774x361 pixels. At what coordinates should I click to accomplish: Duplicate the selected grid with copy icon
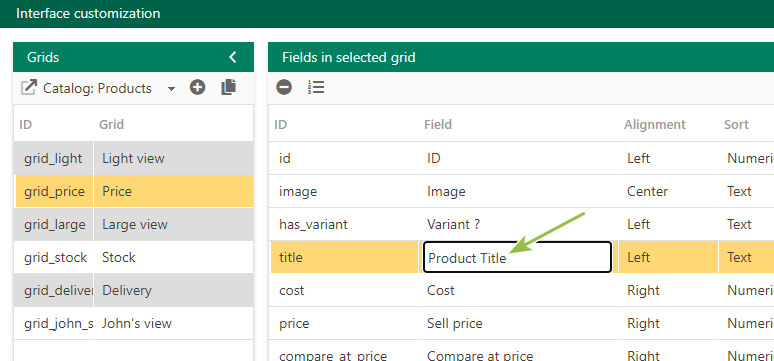228,87
